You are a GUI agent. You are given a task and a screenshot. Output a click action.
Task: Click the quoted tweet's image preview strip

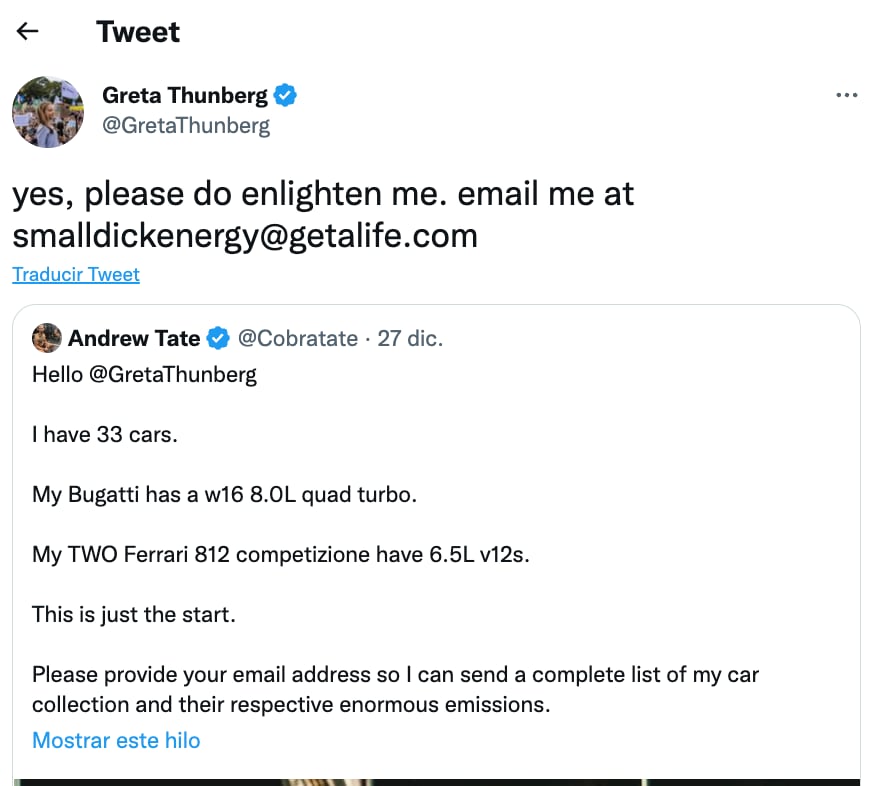pos(436,781)
